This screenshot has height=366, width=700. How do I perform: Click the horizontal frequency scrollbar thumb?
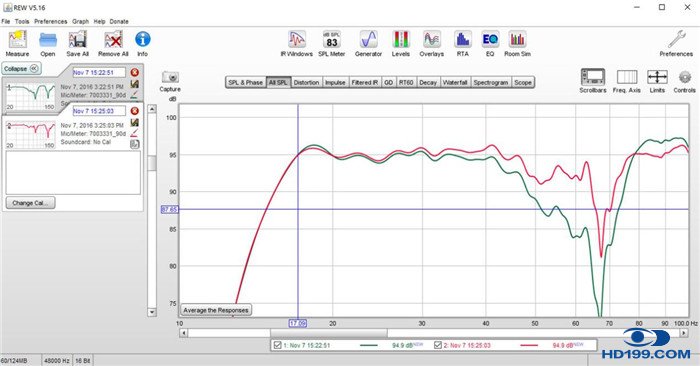click(x=329, y=333)
